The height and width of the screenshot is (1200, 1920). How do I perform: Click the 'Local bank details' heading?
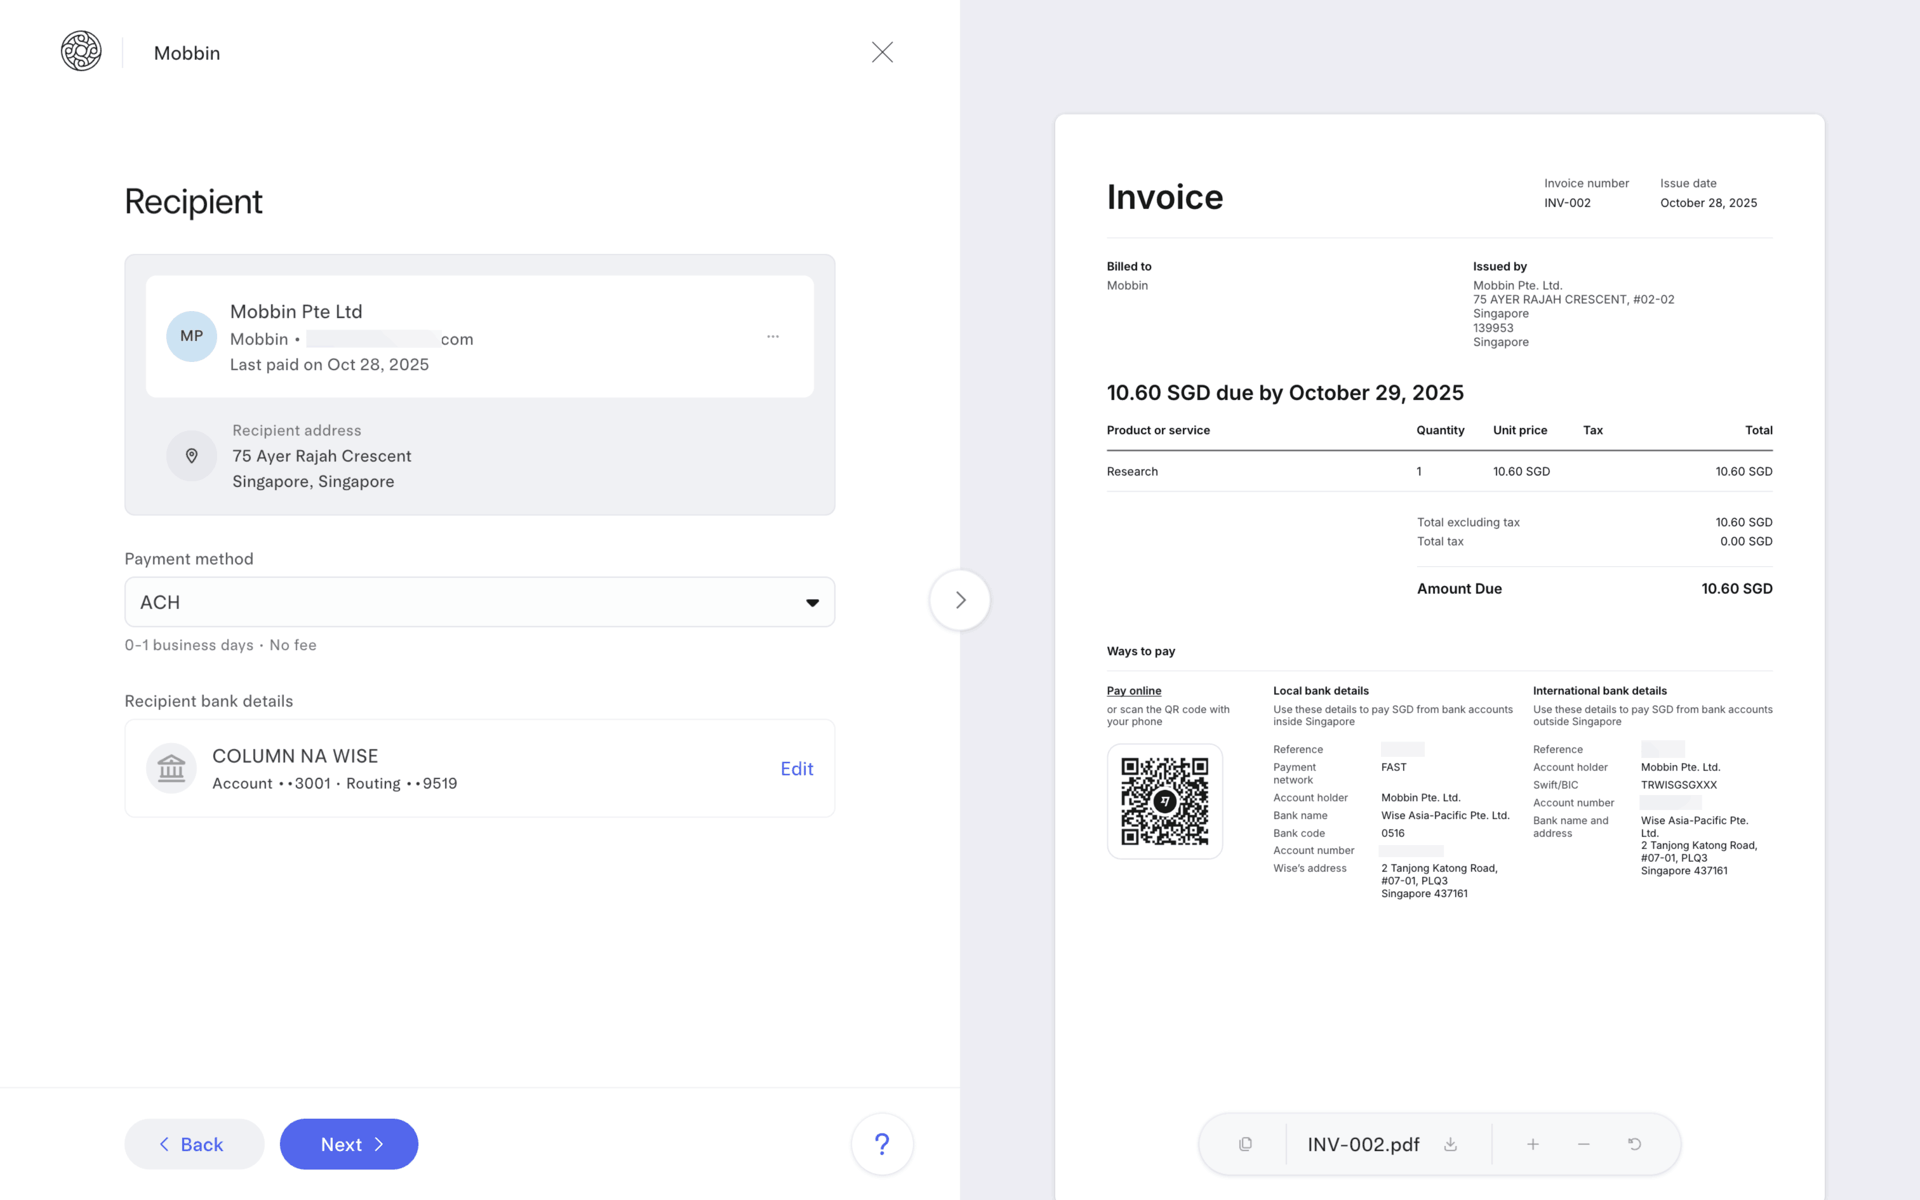coord(1321,691)
